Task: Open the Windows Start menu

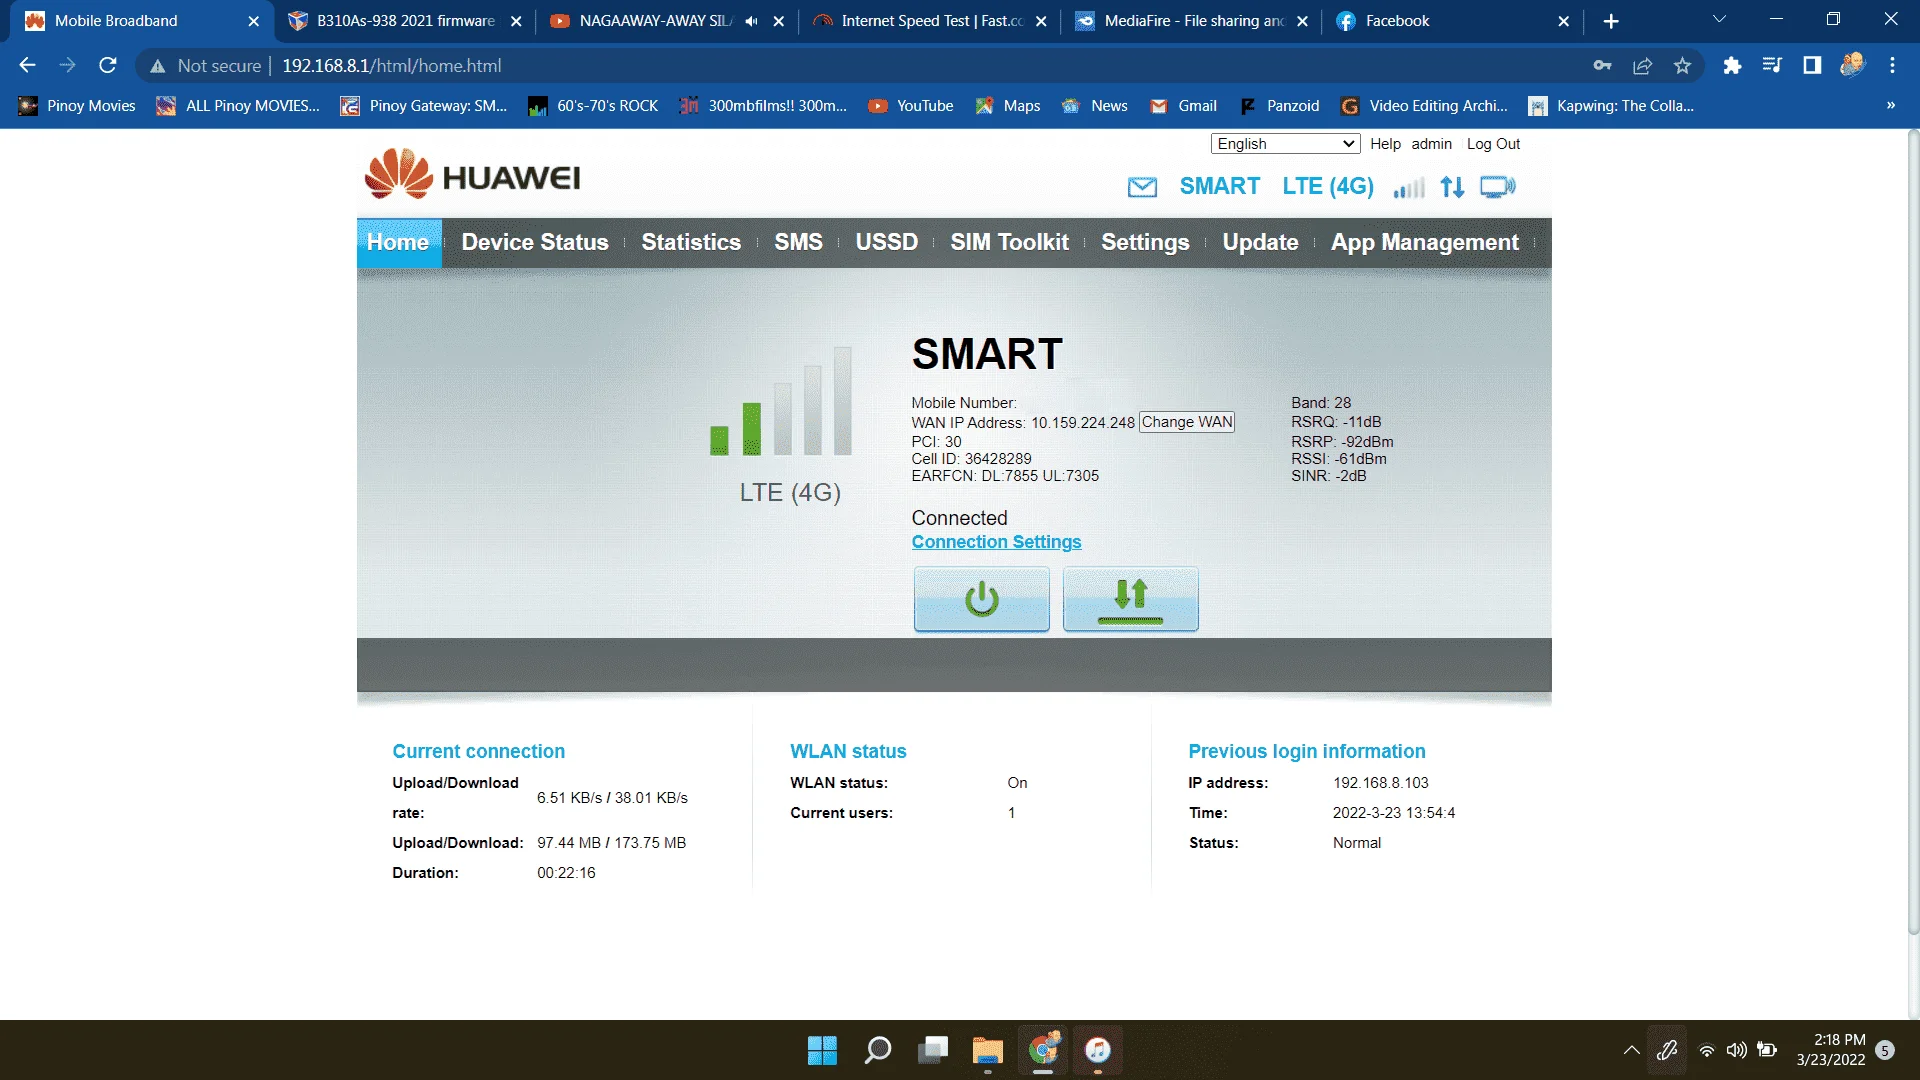Action: [x=822, y=1050]
